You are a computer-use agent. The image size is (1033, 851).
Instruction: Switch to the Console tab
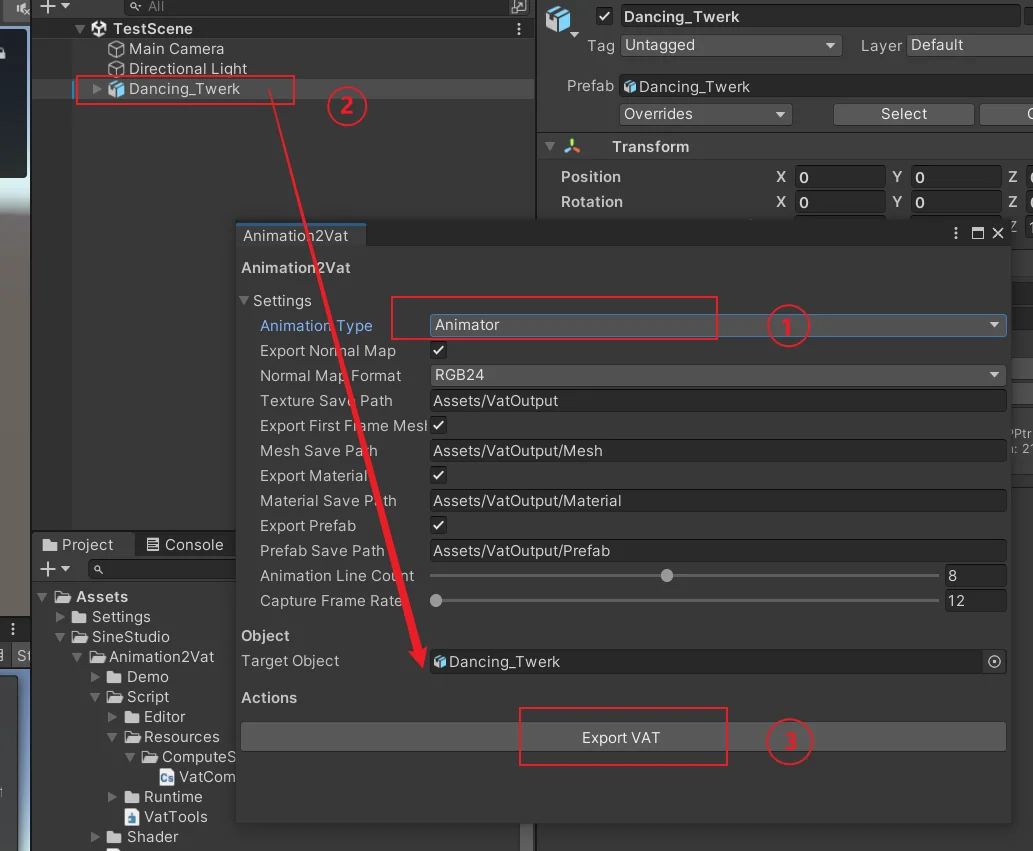pos(185,545)
